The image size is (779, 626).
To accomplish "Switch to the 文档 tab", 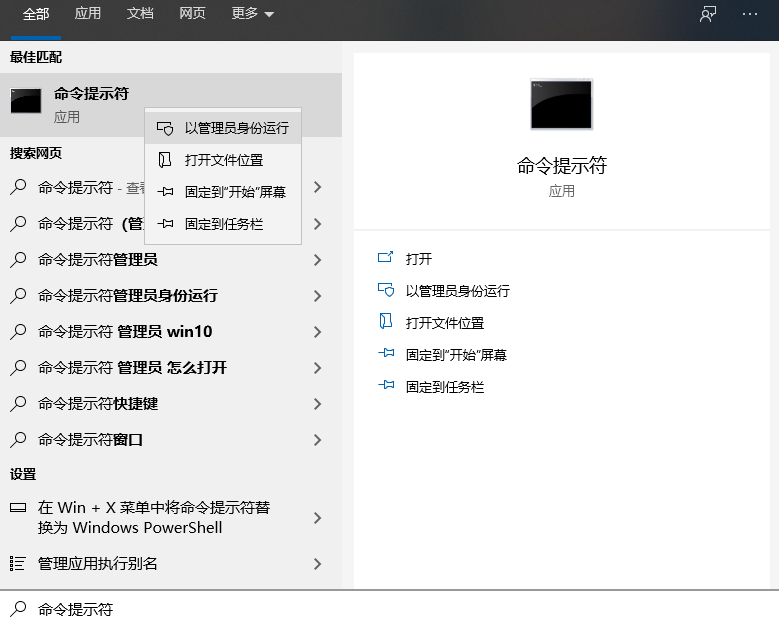I will tap(140, 14).
